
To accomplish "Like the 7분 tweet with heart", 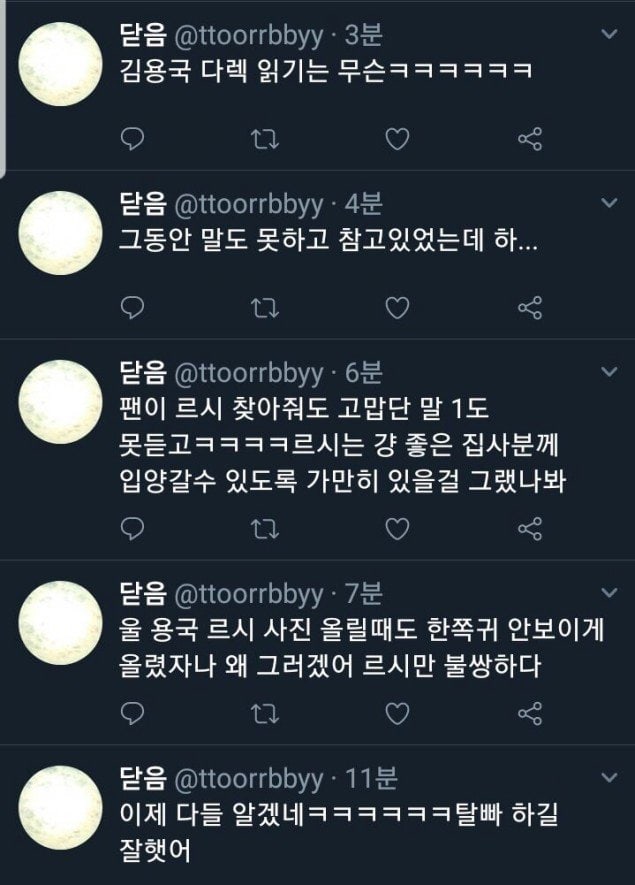I will click(x=397, y=713).
